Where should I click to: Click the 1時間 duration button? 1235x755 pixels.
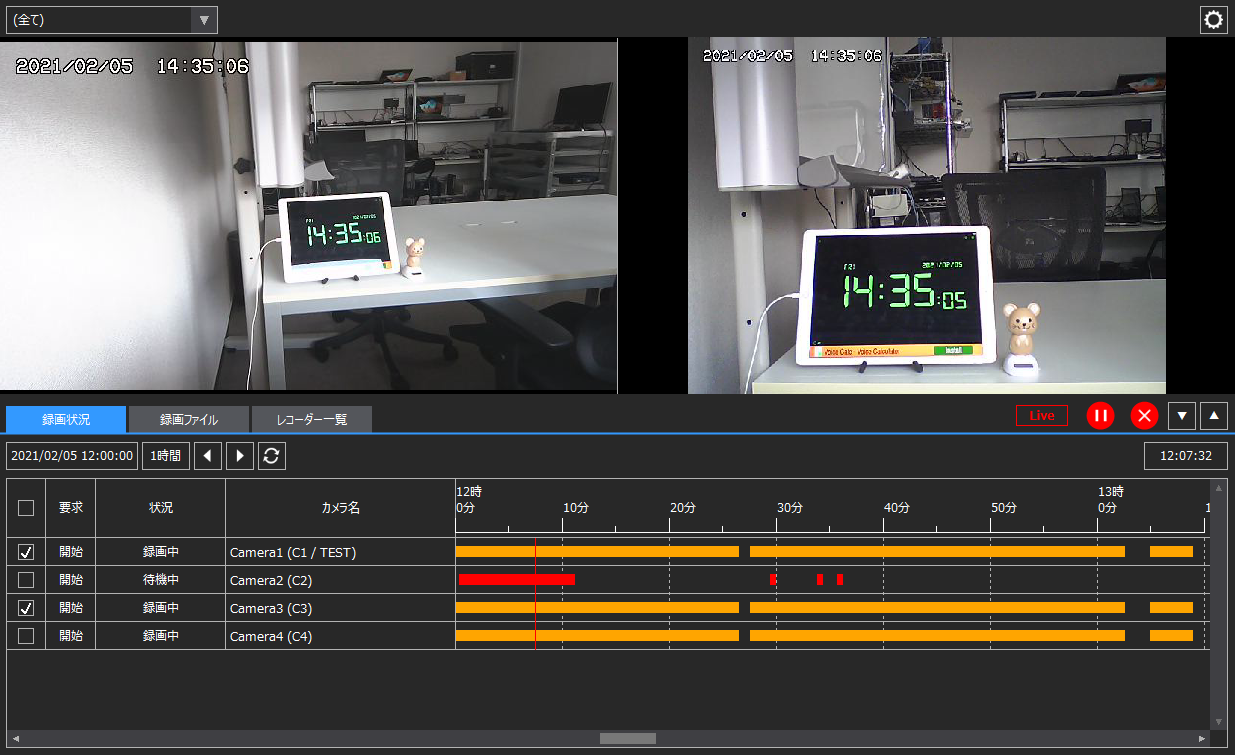click(x=164, y=455)
